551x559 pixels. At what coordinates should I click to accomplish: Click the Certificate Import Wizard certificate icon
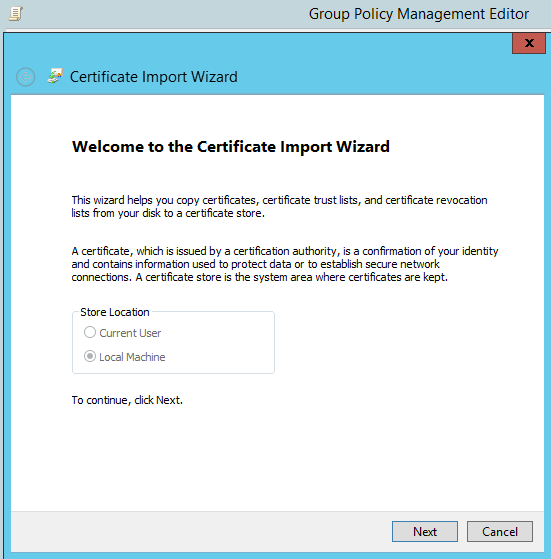click(55, 76)
